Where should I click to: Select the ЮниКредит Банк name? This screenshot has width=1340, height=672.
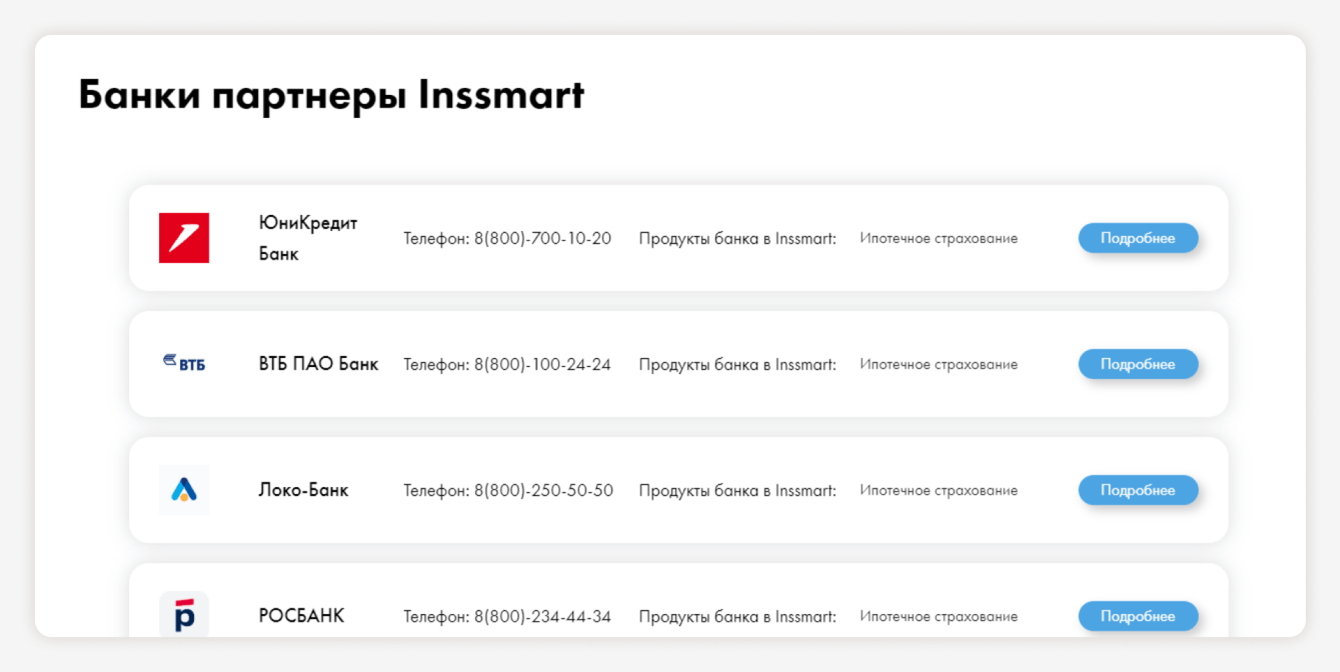(308, 238)
